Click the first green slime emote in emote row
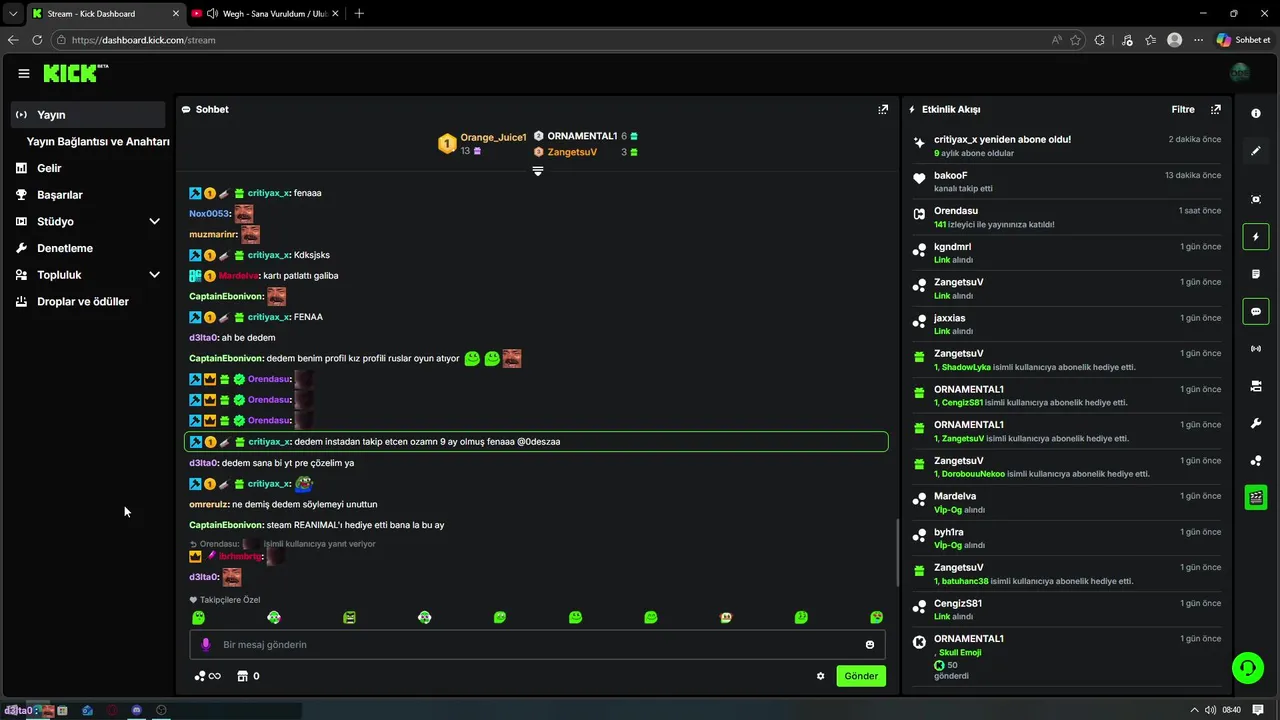1280x720 pixels. [198, 618]
